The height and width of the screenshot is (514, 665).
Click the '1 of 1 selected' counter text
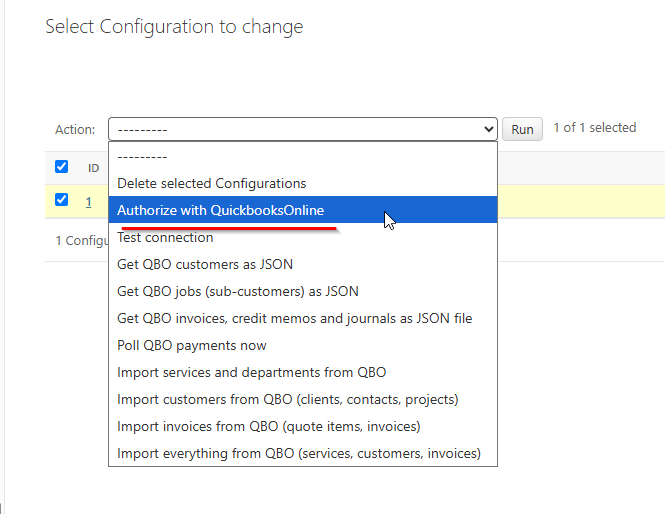595,128
